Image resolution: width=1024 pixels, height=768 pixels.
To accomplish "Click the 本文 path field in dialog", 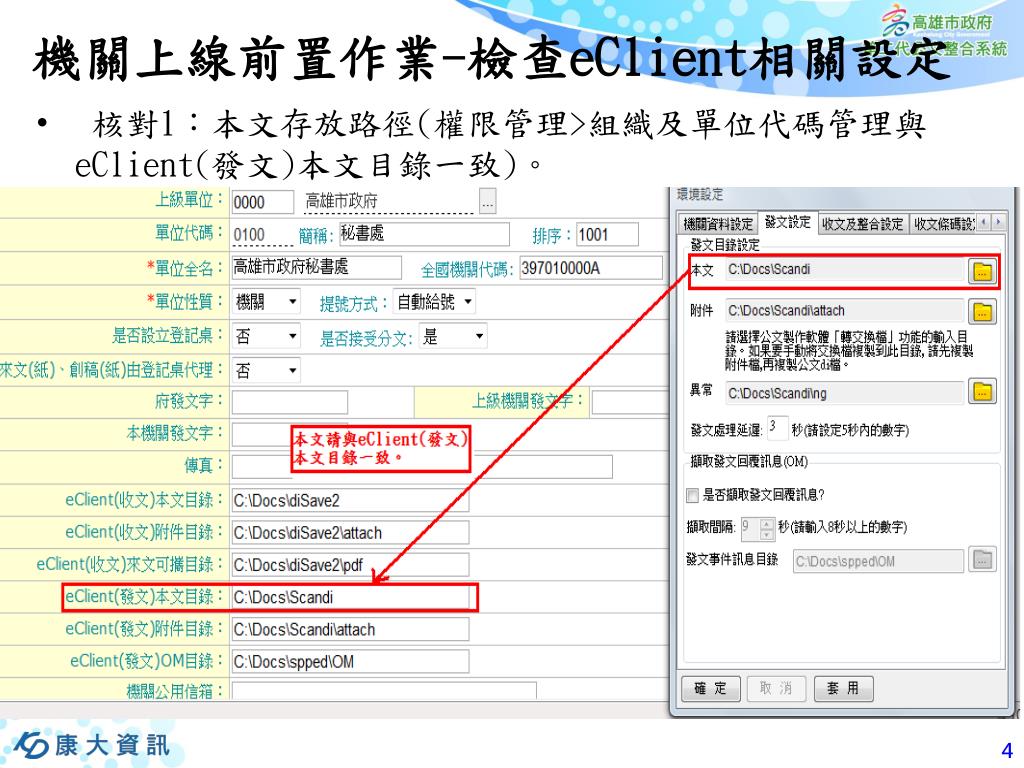I will click(x=845, y=270).
